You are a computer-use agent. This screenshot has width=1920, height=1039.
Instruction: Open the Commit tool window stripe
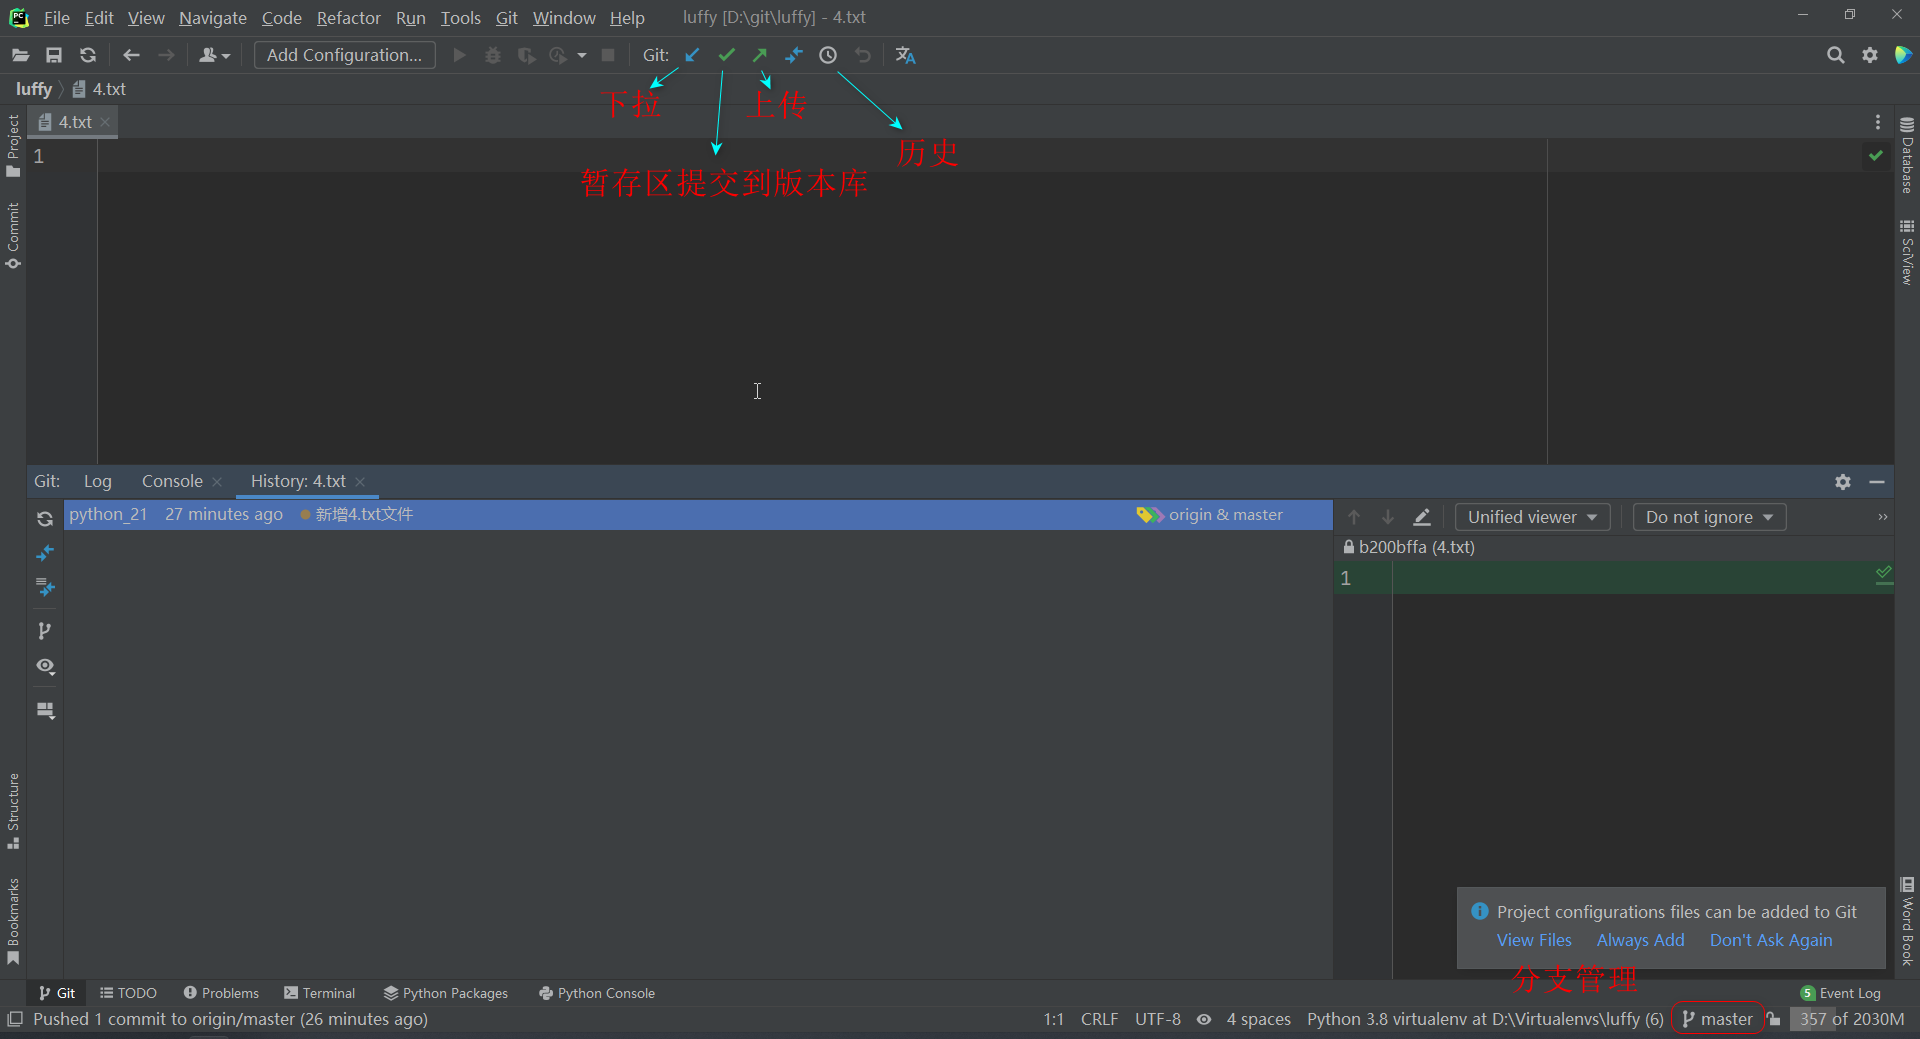[x=13, y=236]
